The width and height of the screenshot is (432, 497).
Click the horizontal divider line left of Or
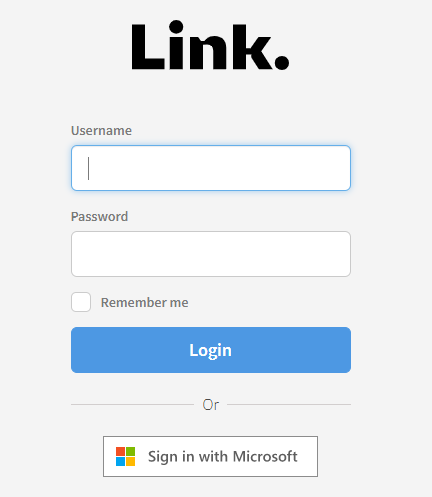tap(132, 405)
